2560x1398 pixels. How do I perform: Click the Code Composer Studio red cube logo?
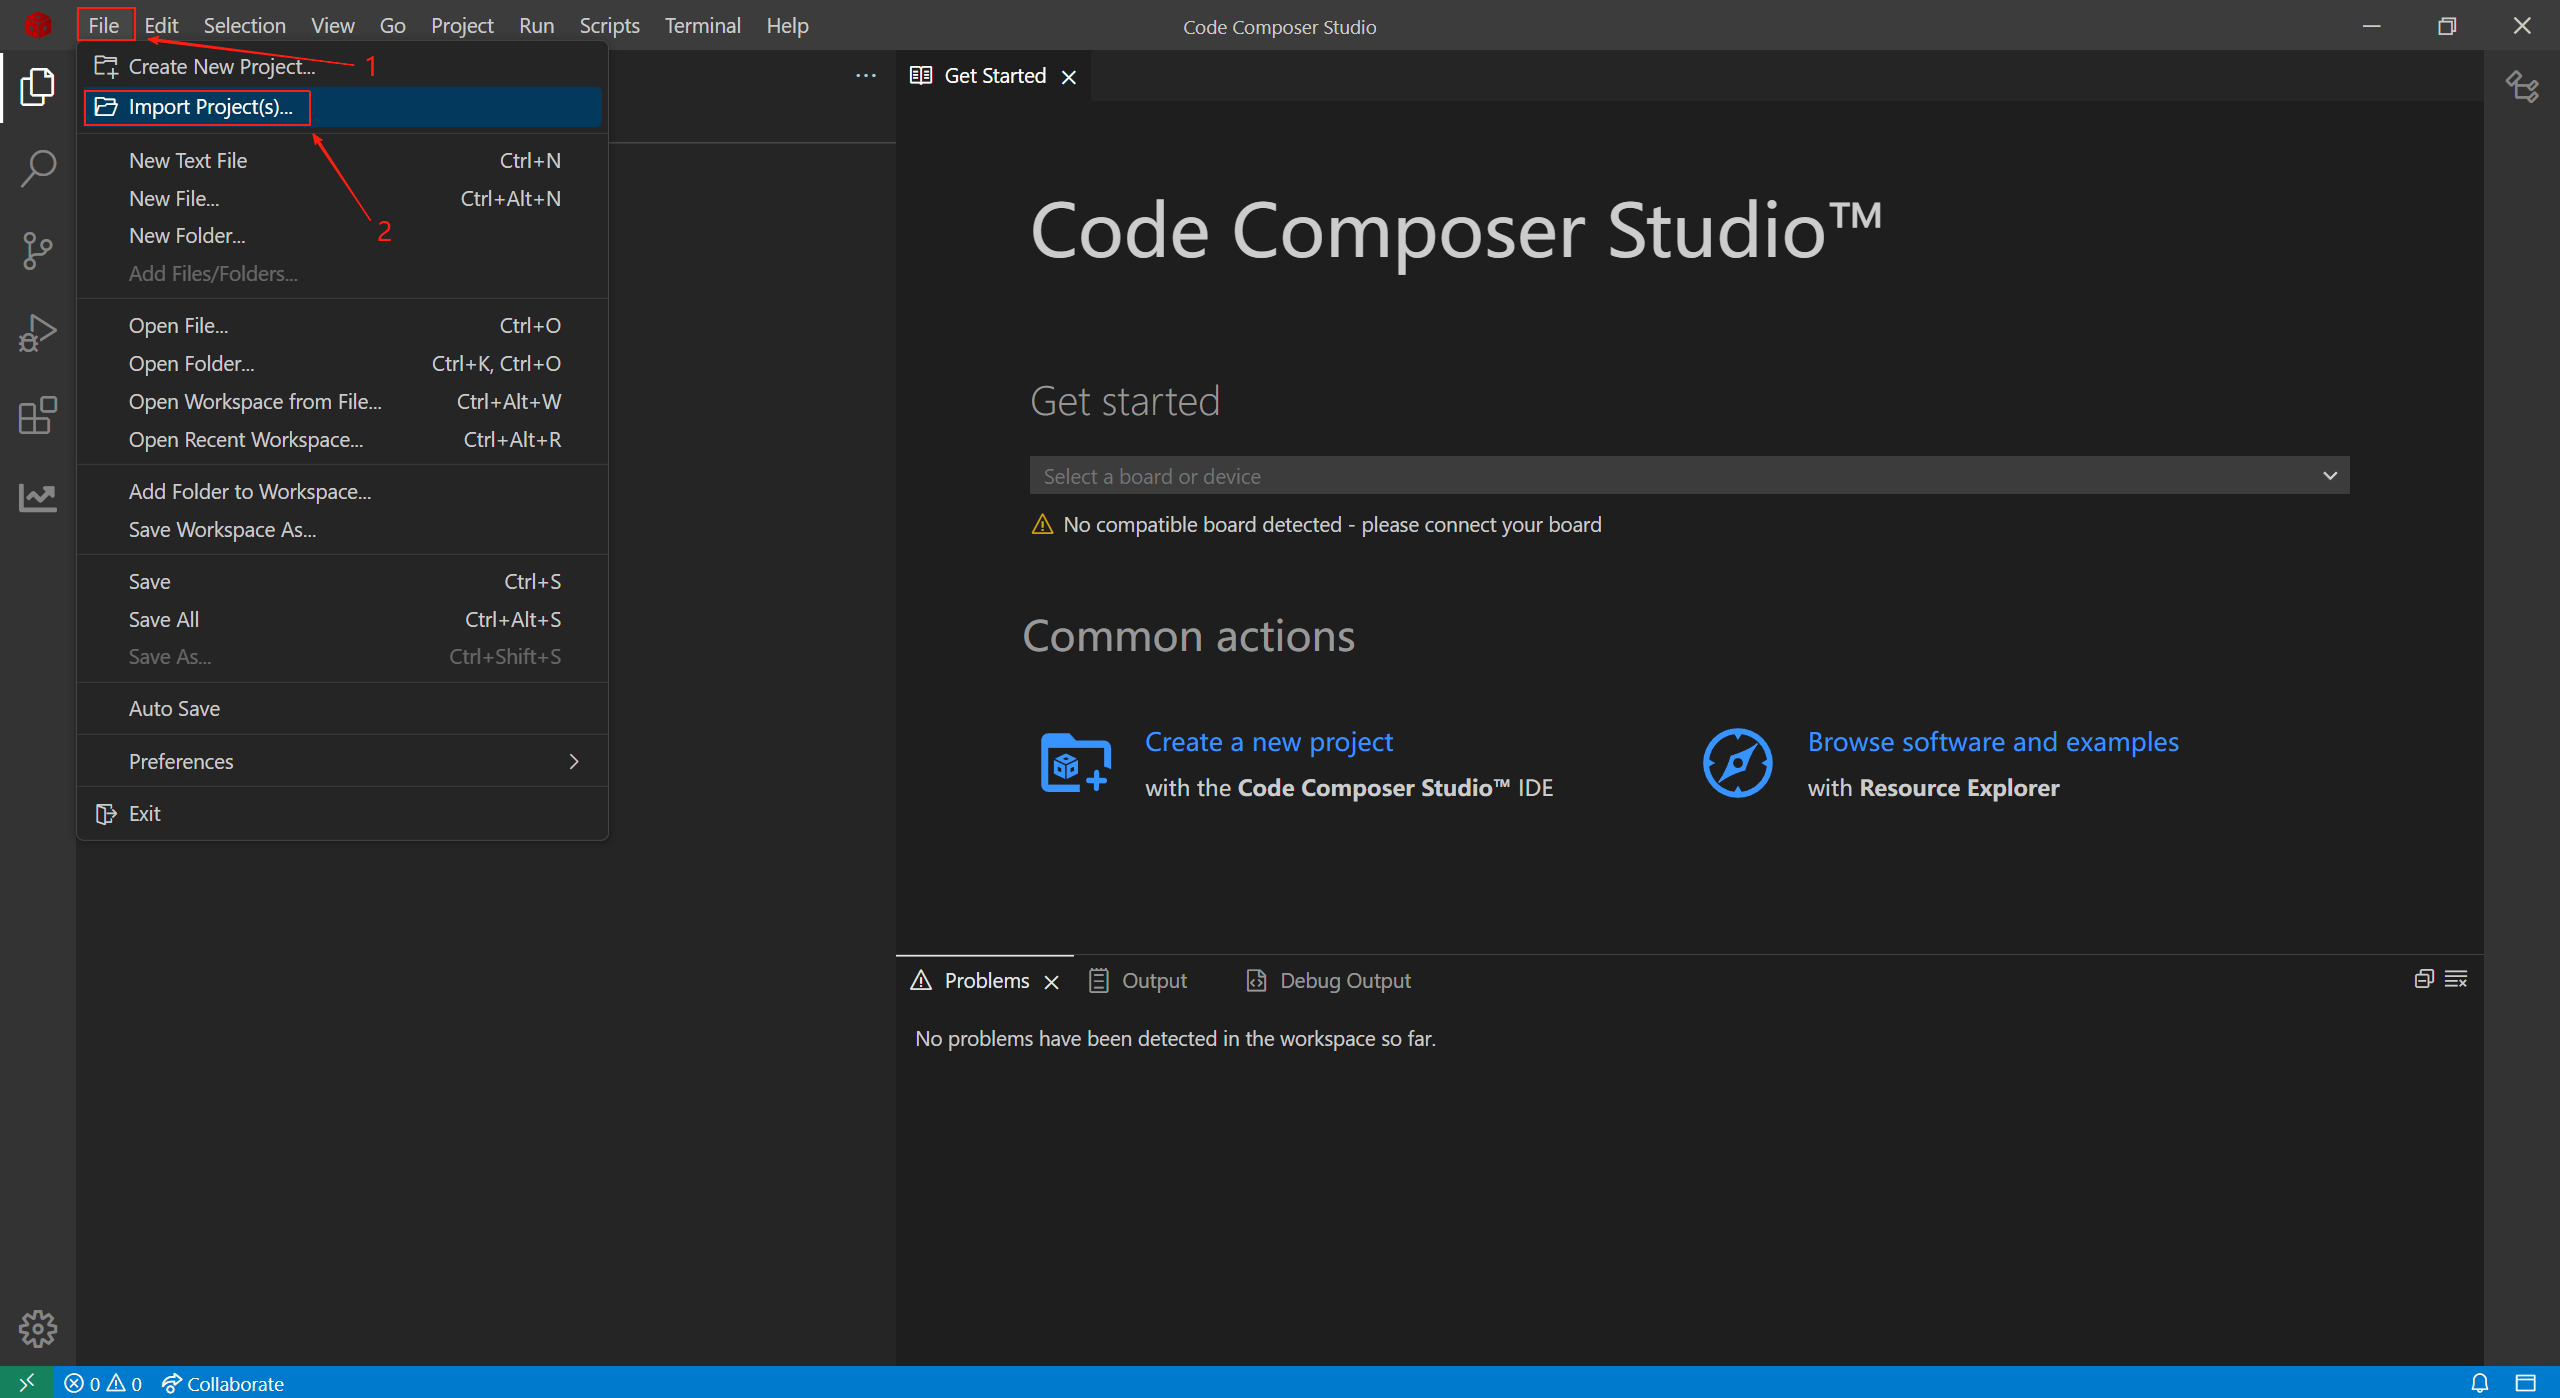(37, 25)
